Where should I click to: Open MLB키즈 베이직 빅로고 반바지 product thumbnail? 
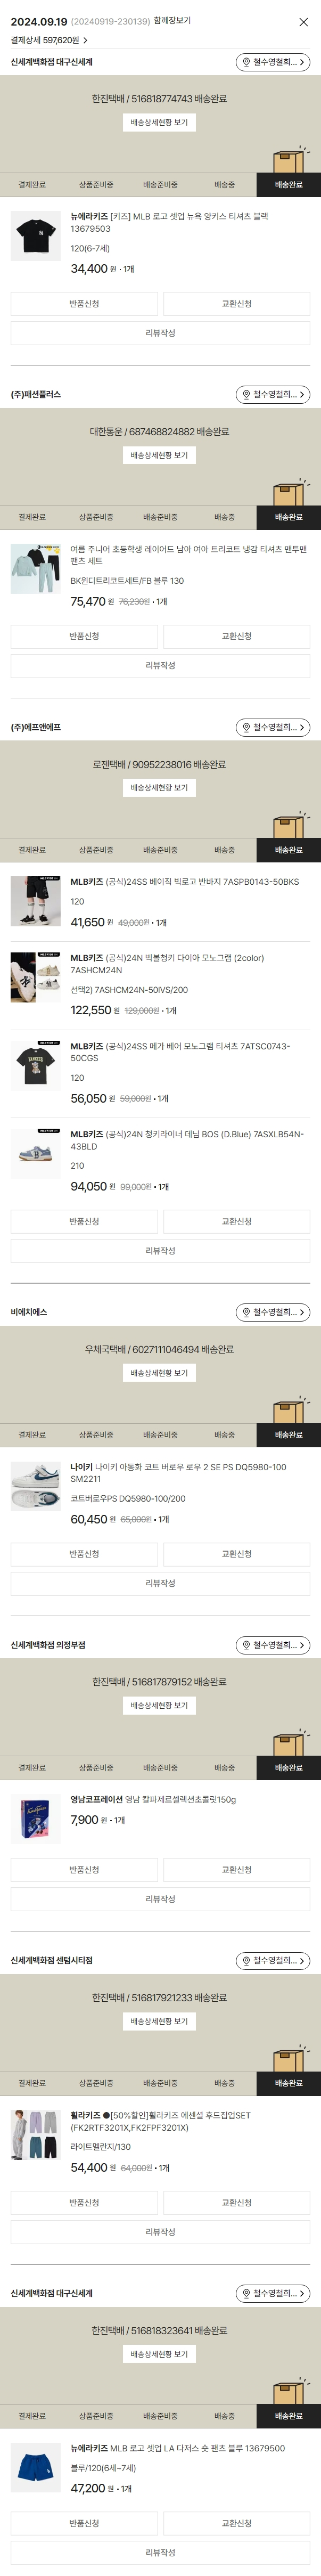click(x=36, y=902)
